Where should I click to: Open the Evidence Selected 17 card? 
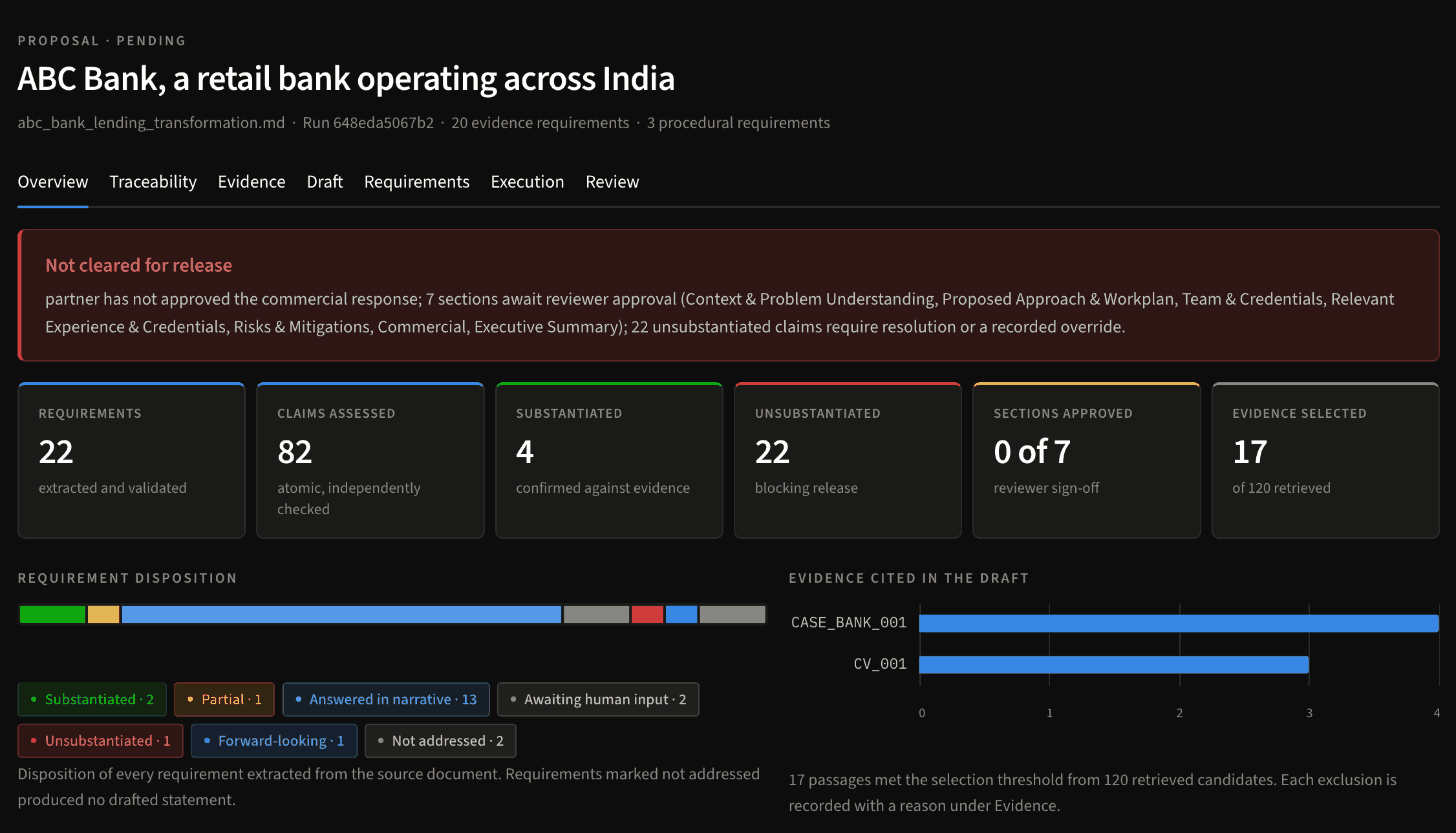pyautogui.click(x=1325, y=460)
